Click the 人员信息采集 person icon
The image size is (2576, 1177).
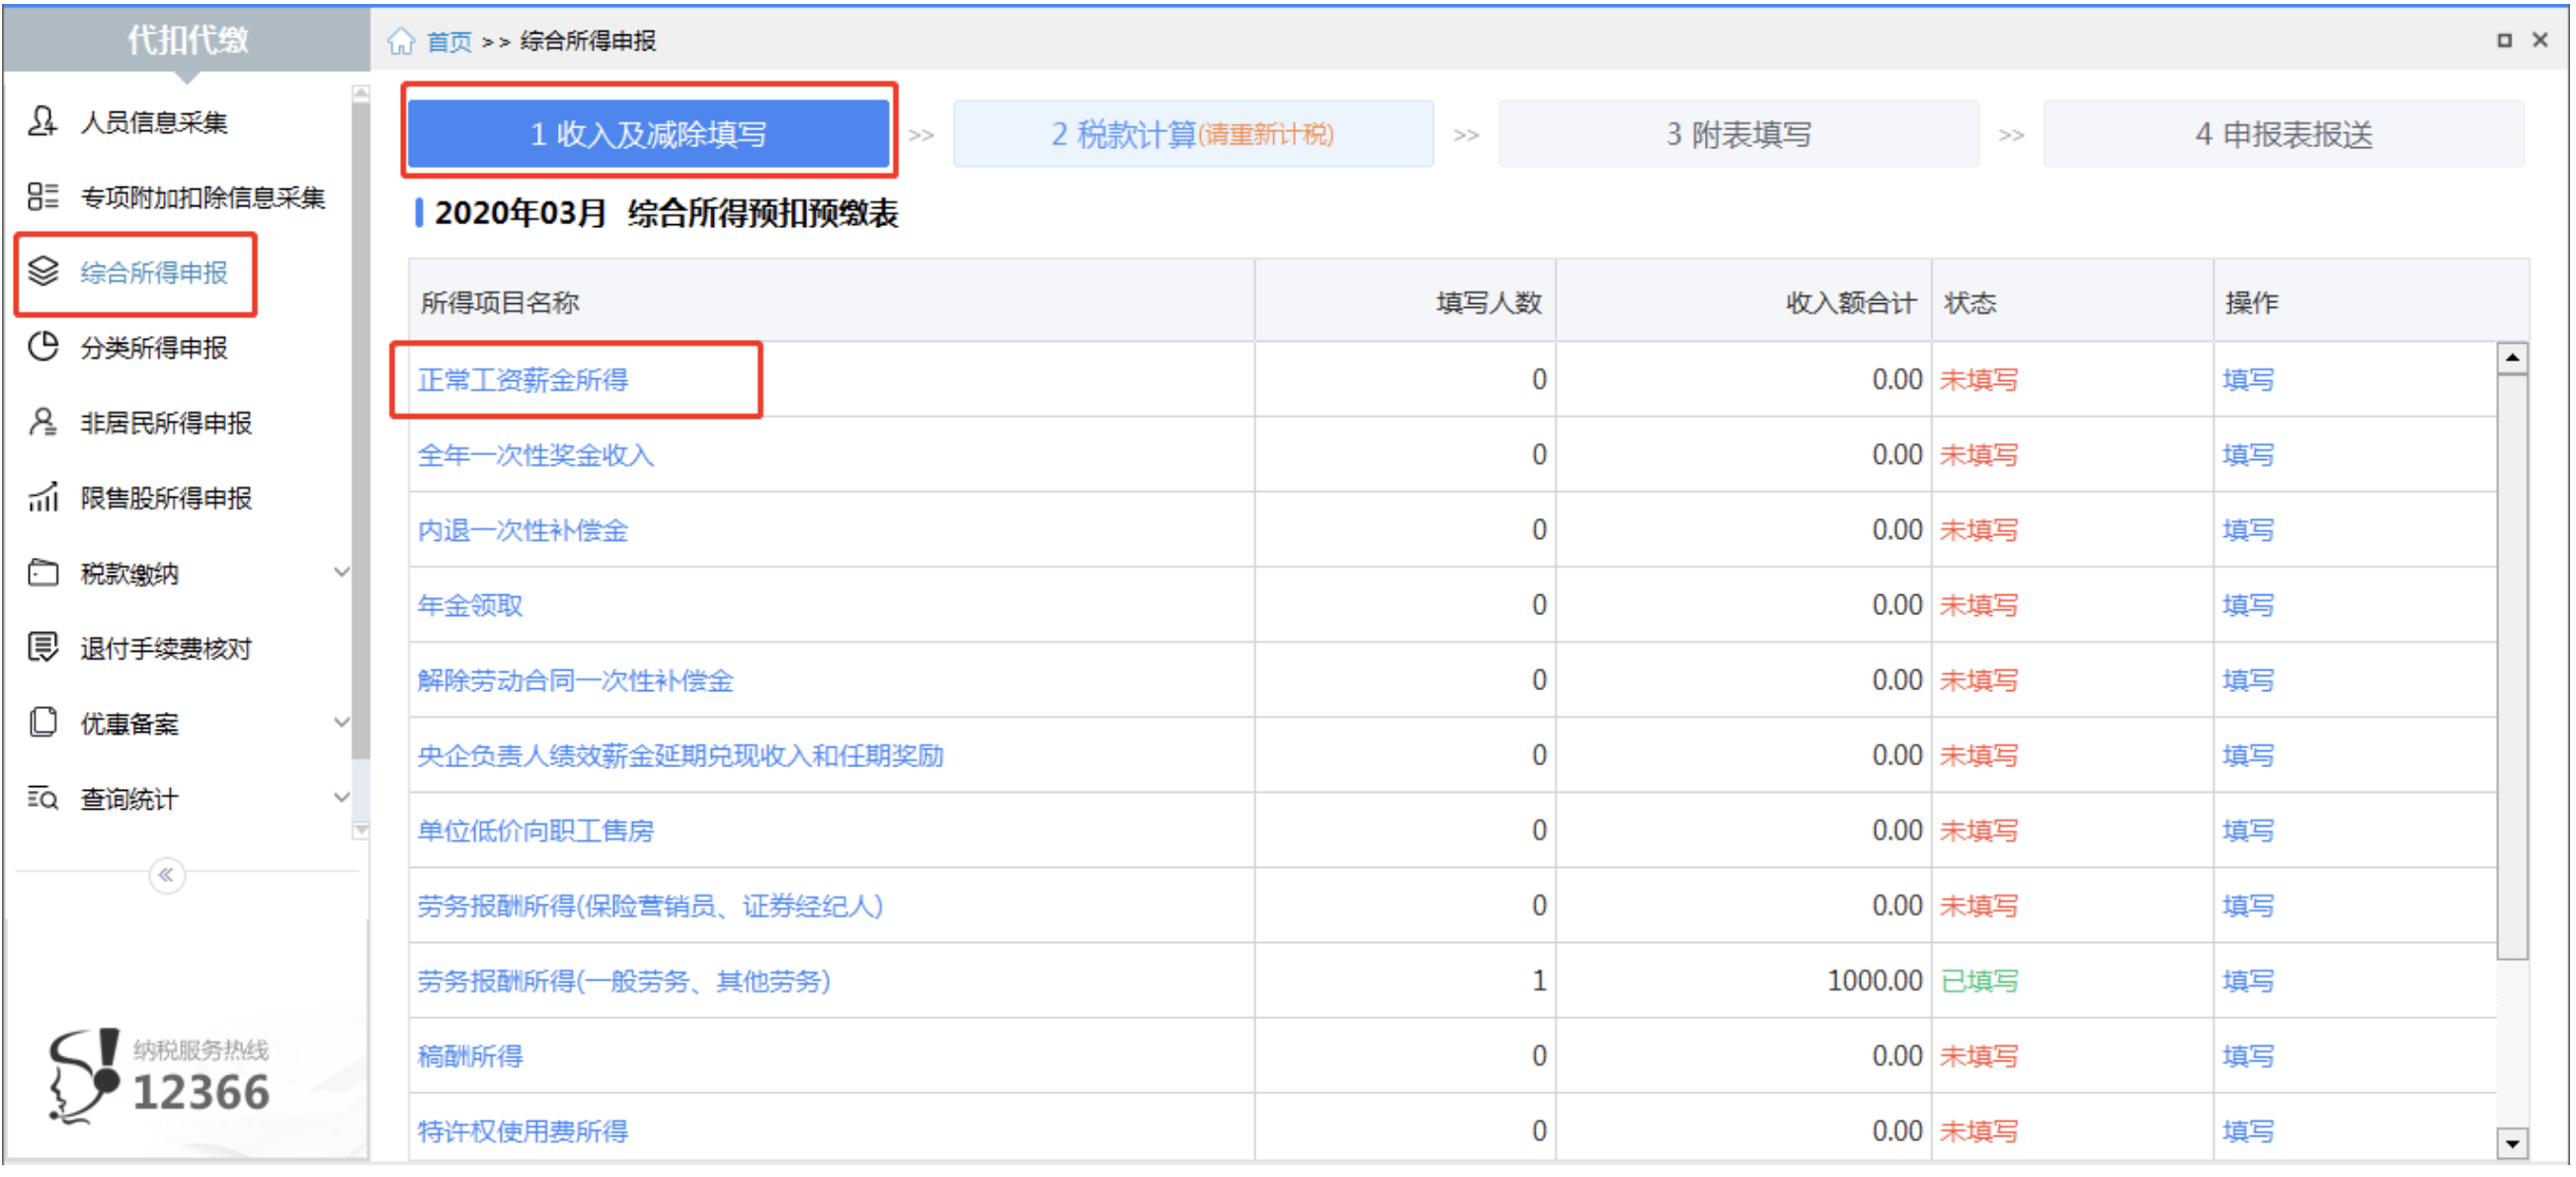pos(43,122)
